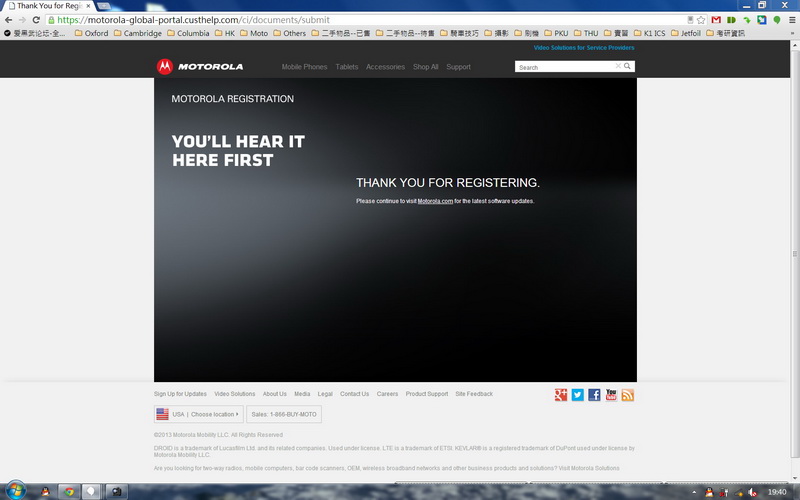
Task: Click the volume icon in system tray
Action: 753,492
